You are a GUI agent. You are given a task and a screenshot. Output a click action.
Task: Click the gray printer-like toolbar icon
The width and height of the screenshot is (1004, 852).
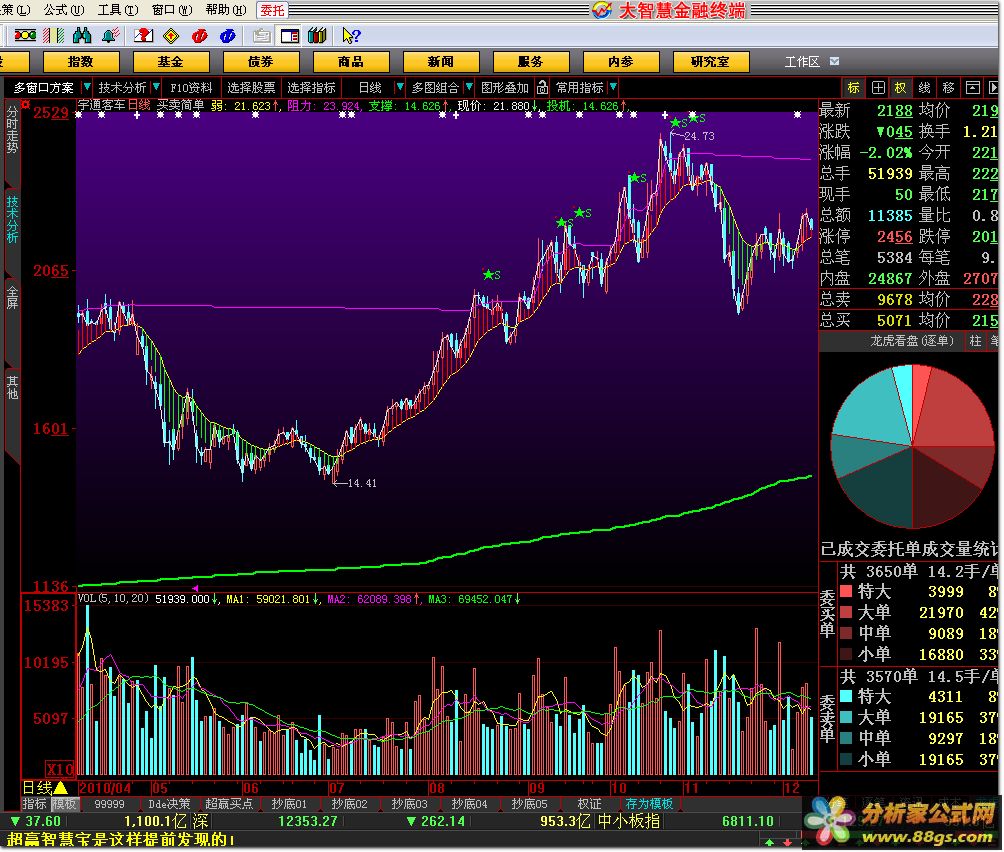point(261,36)
